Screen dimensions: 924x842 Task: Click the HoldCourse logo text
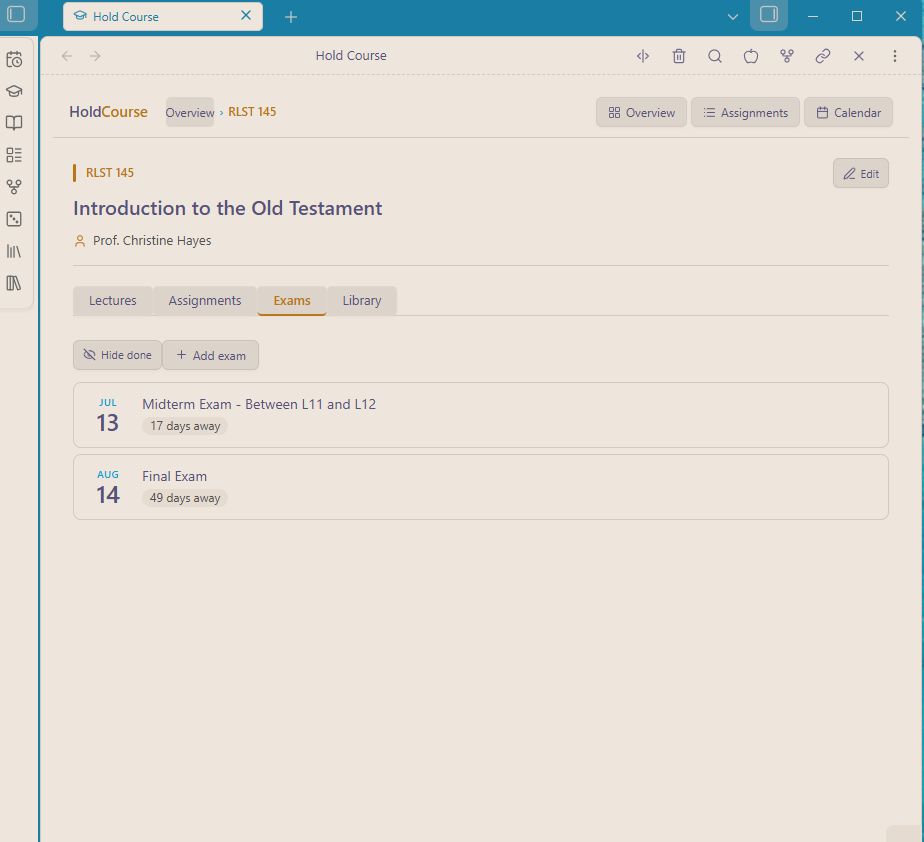(x=108, y=112)
